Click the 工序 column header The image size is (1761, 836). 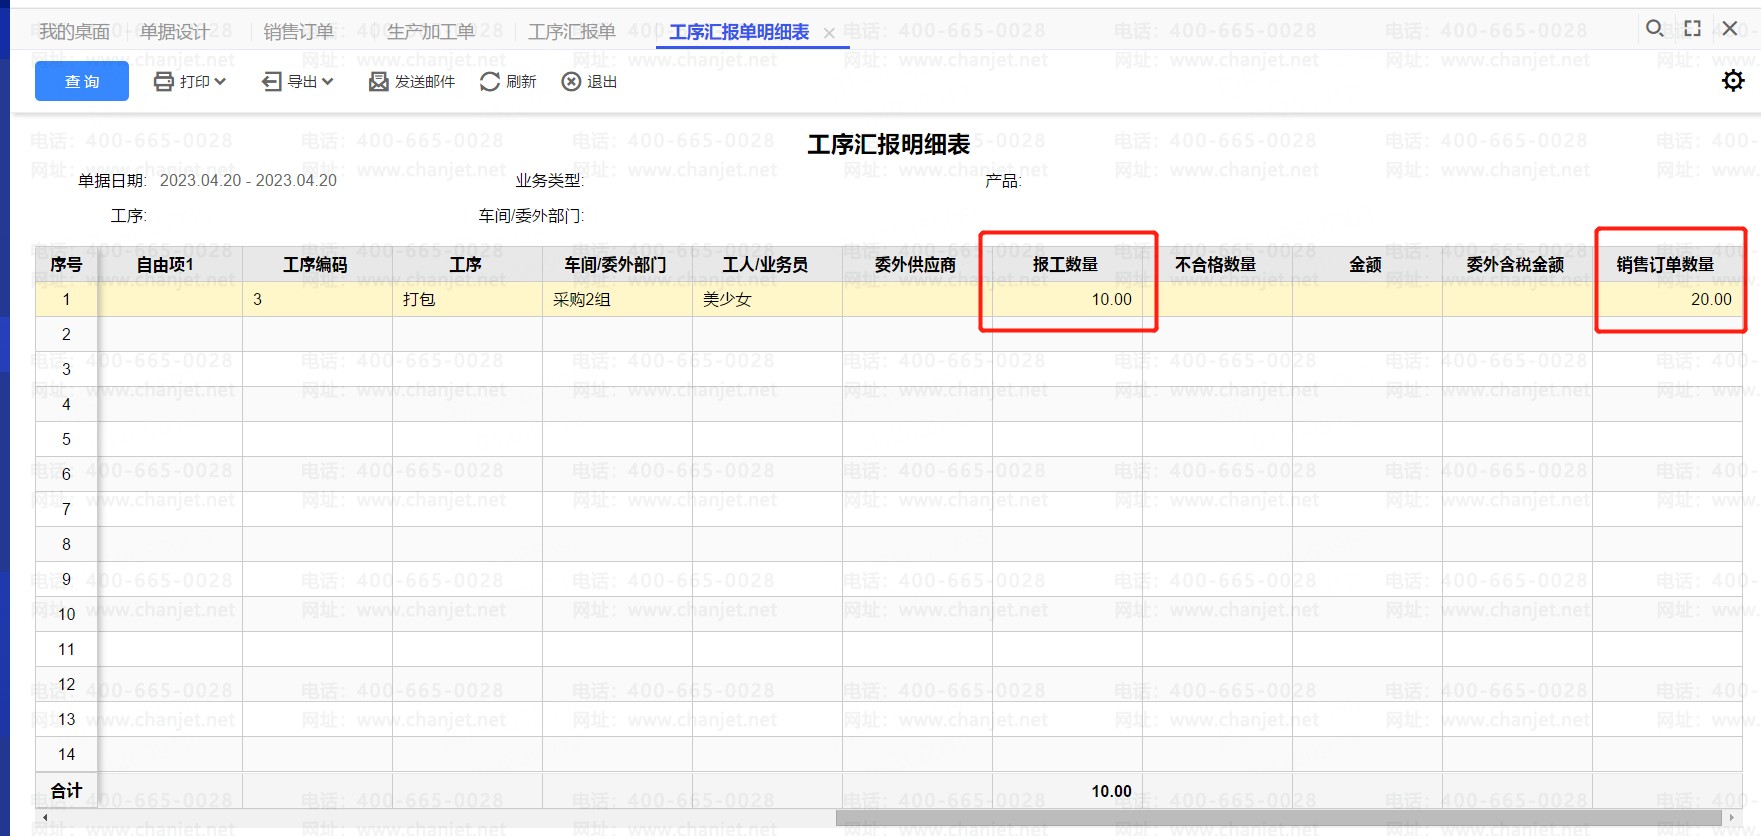pos(466,264)
